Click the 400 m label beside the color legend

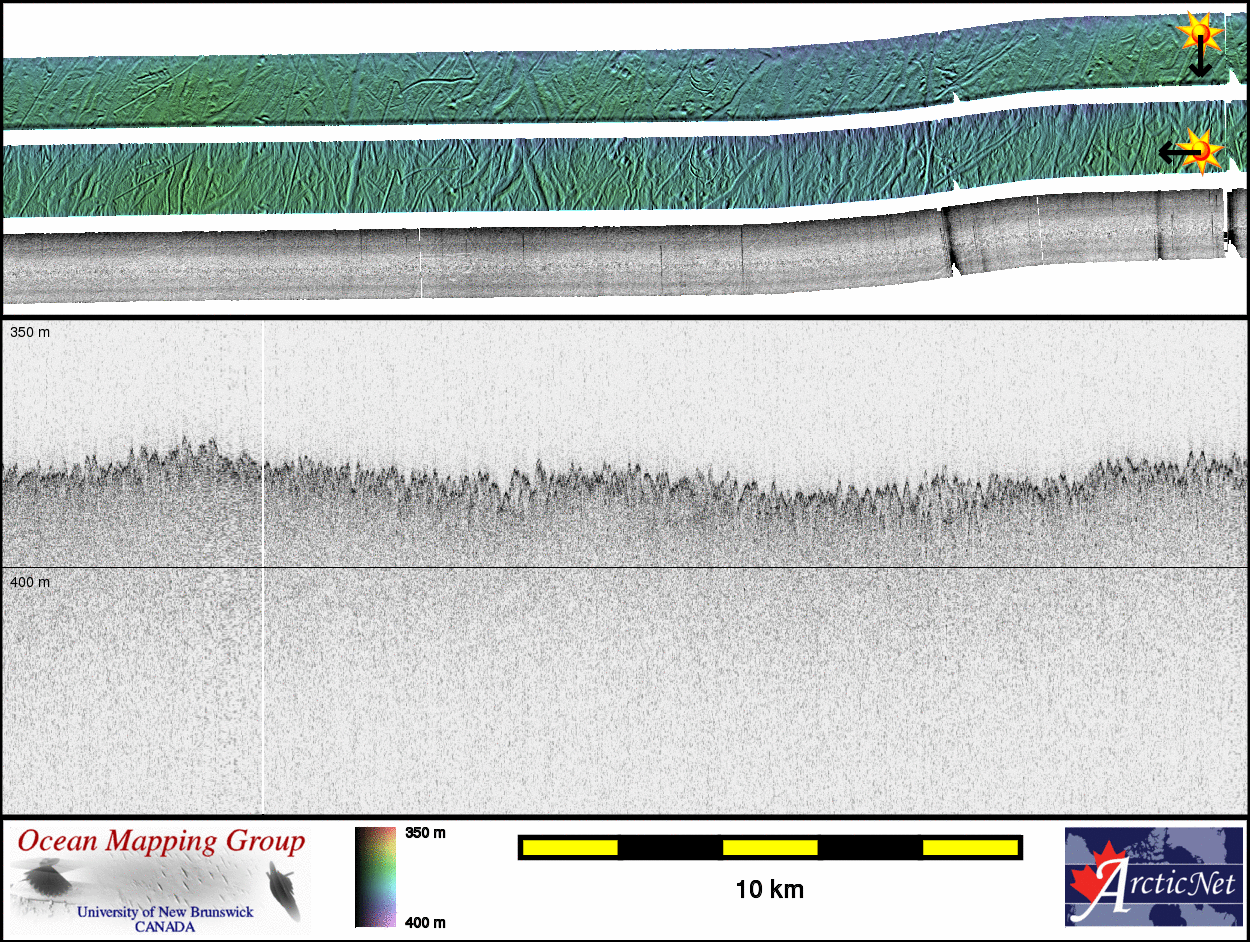point(425,922)
